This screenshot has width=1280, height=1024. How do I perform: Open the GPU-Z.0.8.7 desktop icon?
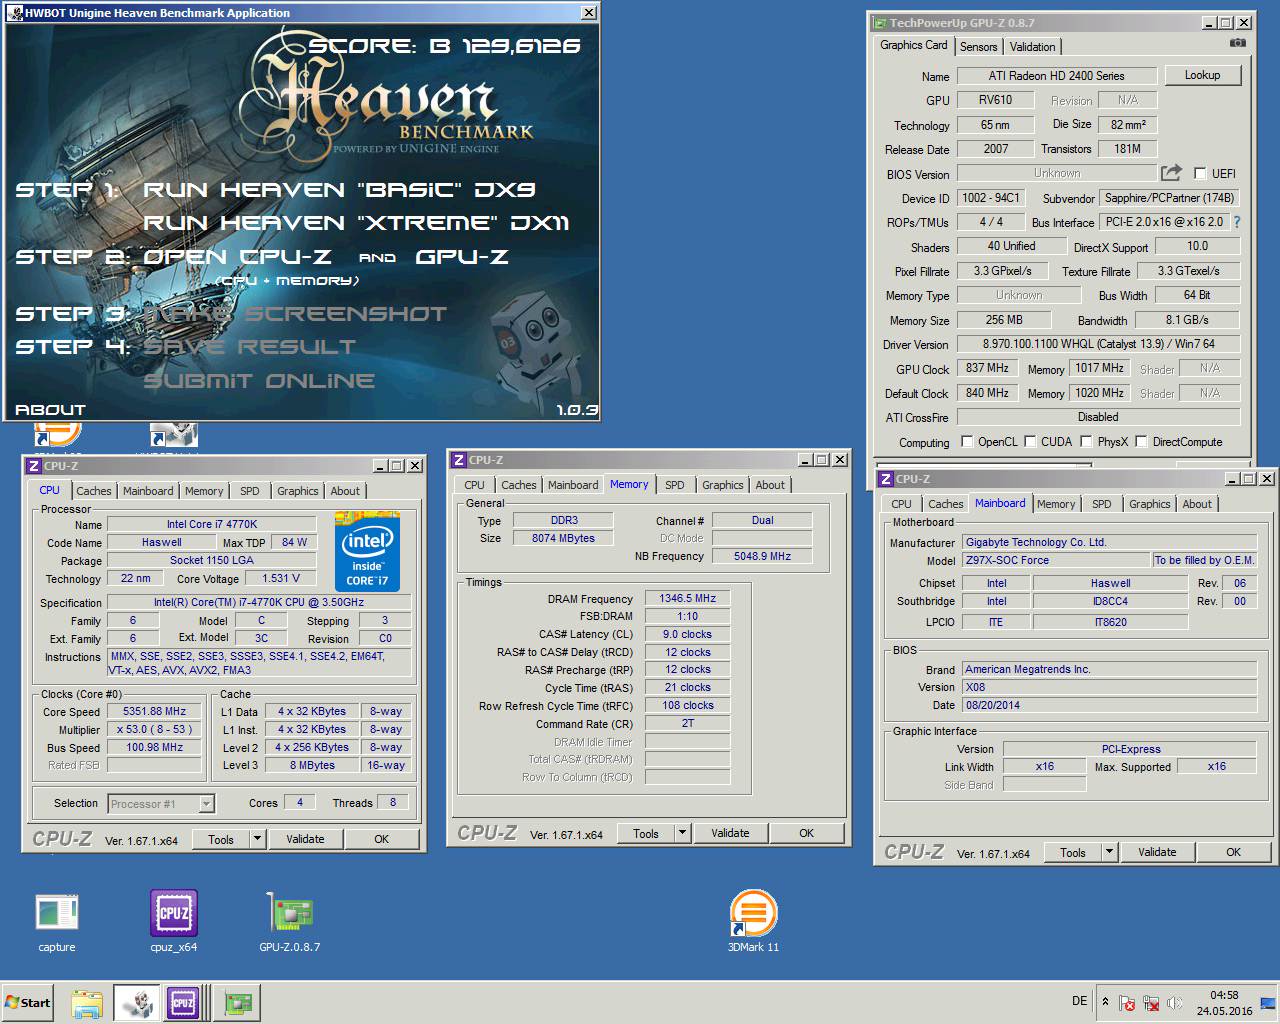pos(290,921)
